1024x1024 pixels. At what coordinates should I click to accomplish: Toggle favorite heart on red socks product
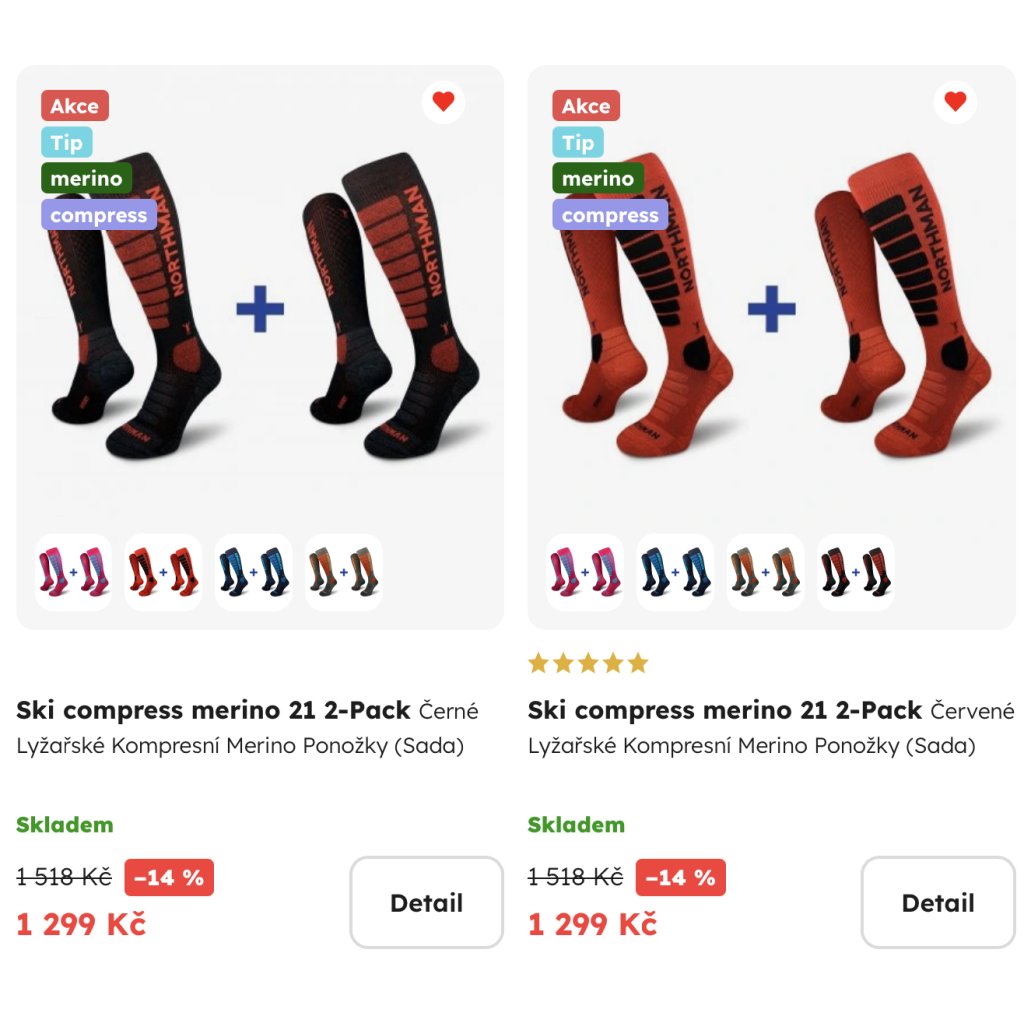[x=955, y=102]
